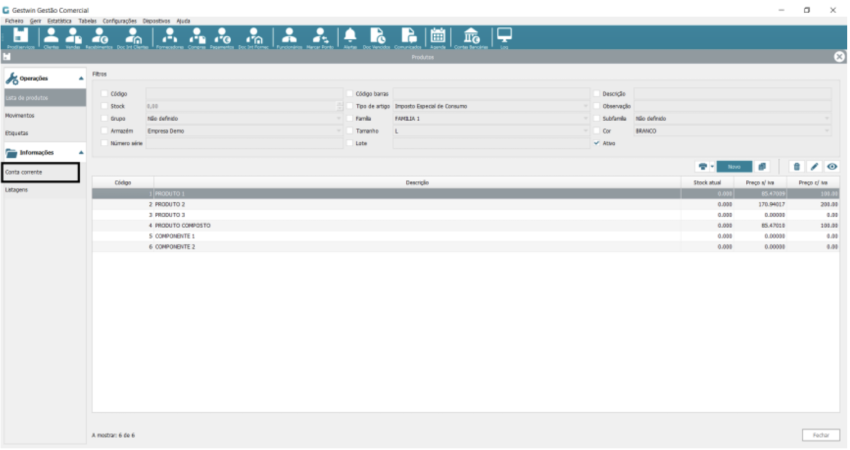Viewport: 850px width, 450px height.
Task: Check the Armazém filter checkbox
Action: [x=104, y=131]
